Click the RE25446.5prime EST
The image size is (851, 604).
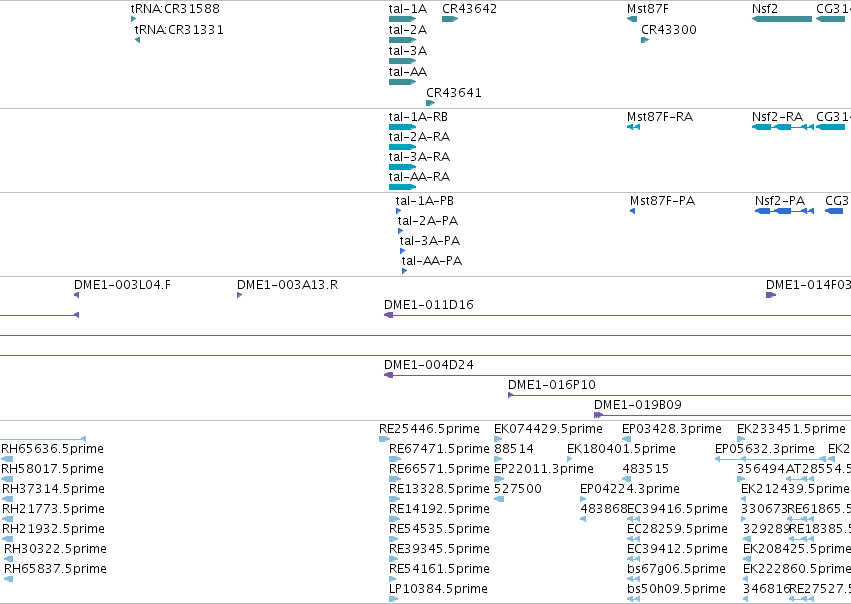384,440
